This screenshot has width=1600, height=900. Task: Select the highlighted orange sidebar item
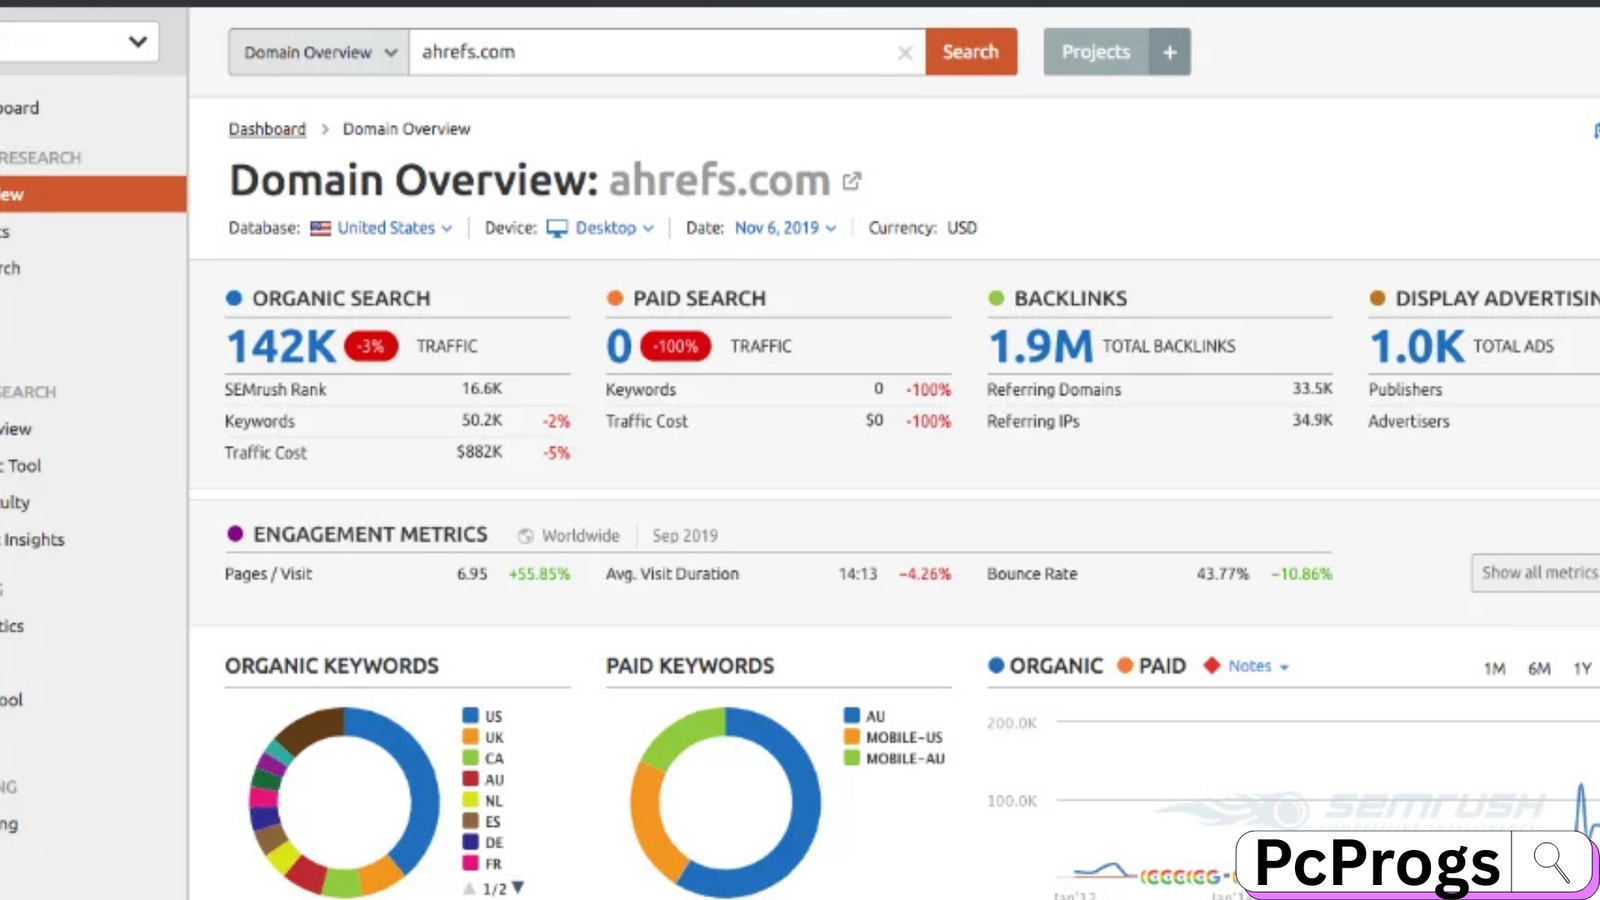tap(93, 194)
